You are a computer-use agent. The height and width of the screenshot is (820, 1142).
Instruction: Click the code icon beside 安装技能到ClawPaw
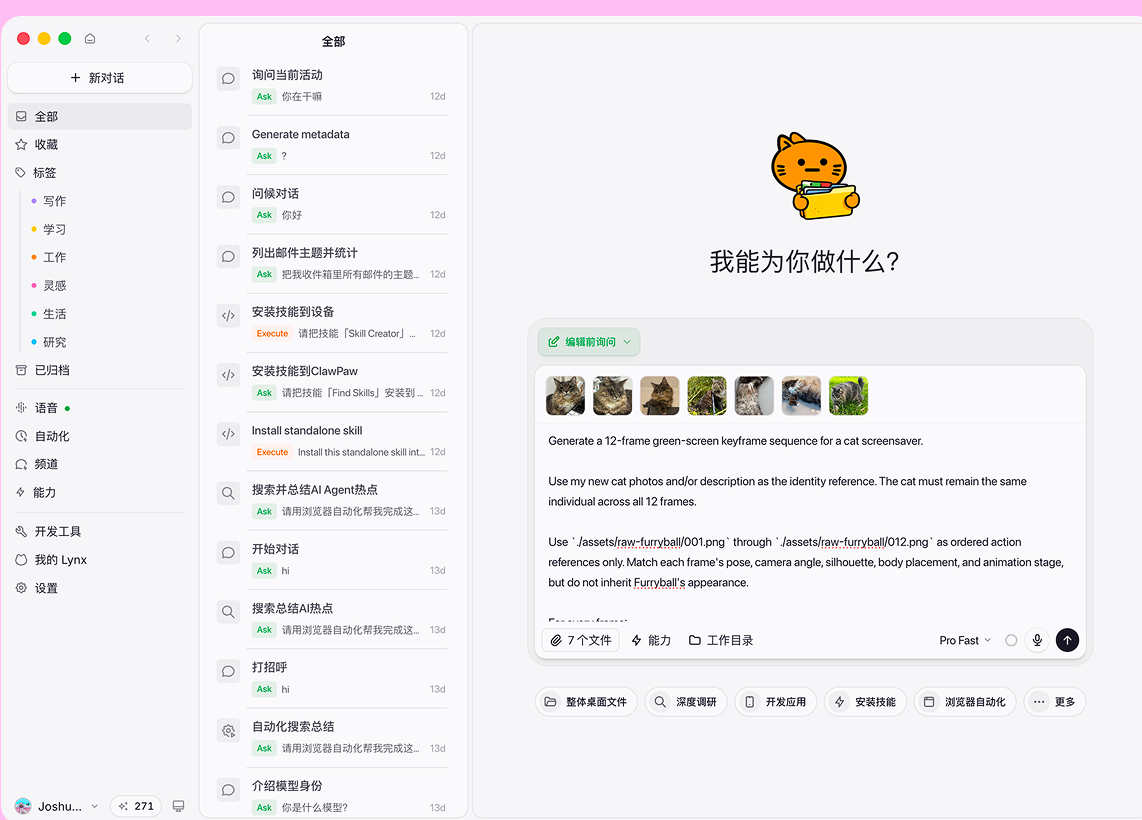click(228, 375)
